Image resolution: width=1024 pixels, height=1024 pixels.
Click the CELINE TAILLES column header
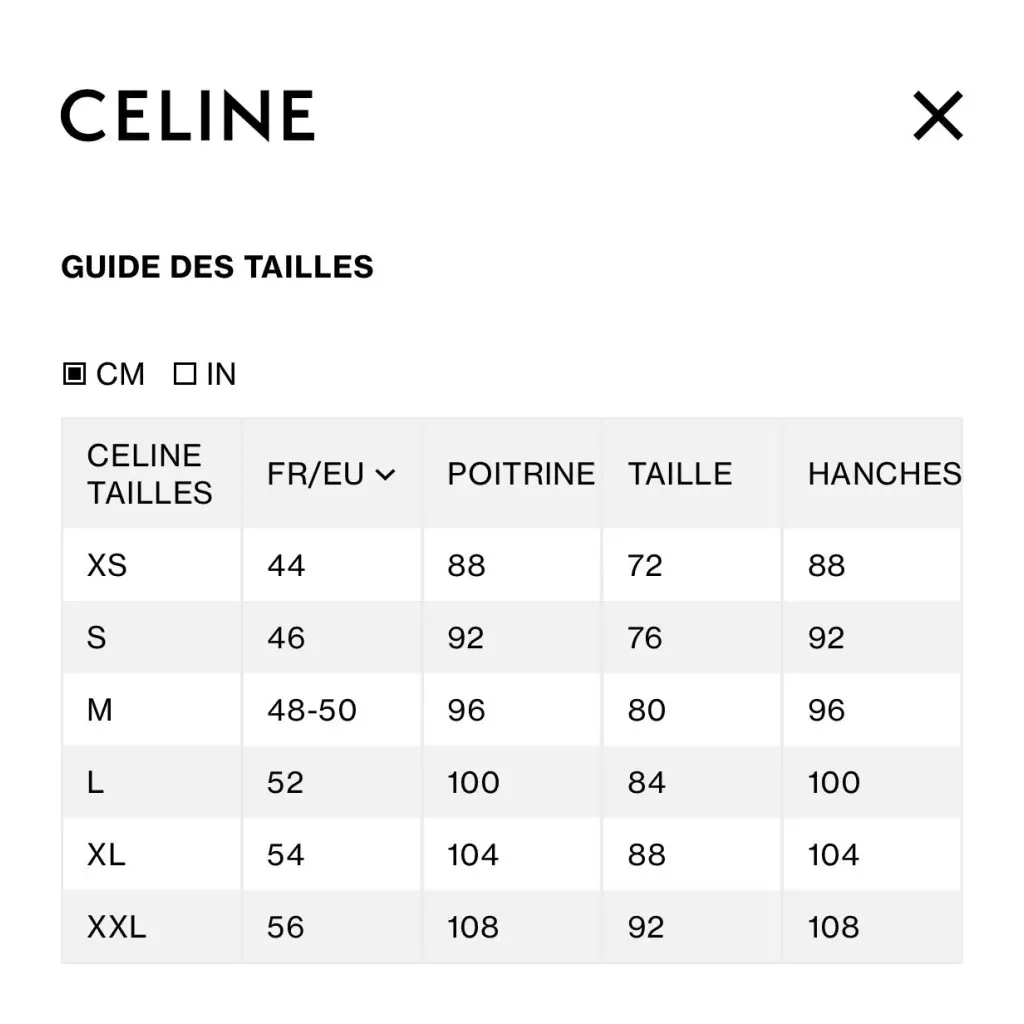(x=150, y=474)
